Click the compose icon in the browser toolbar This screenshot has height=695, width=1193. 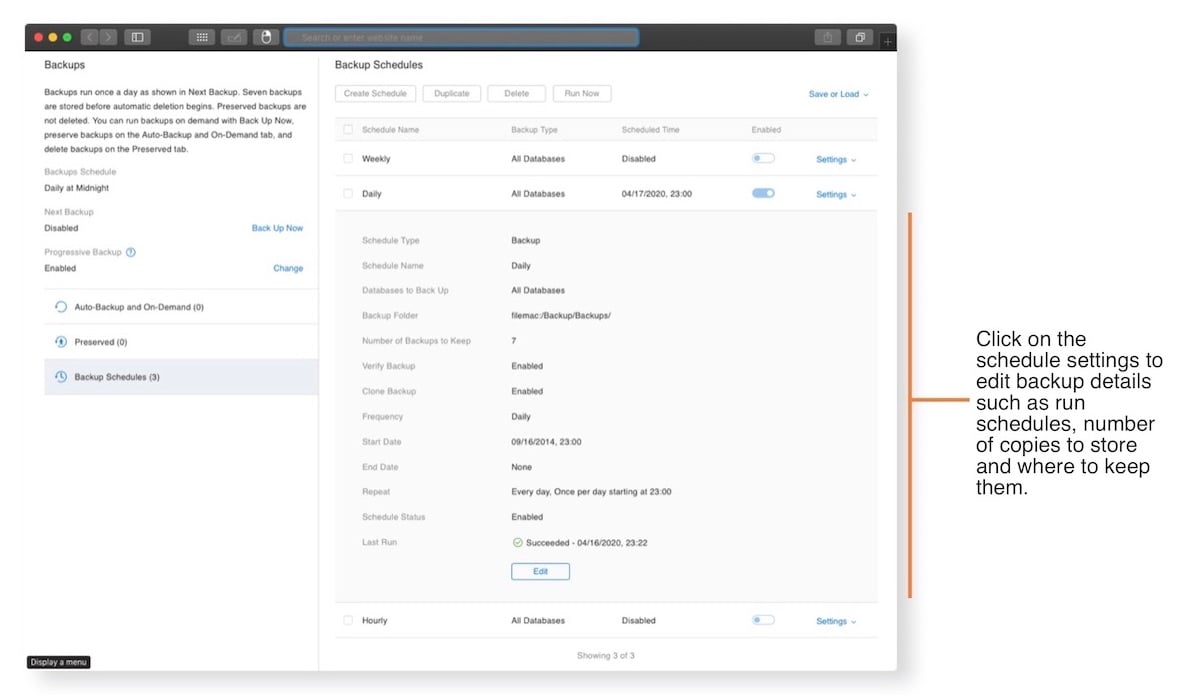pyautogui.click(x=232, y=36)
